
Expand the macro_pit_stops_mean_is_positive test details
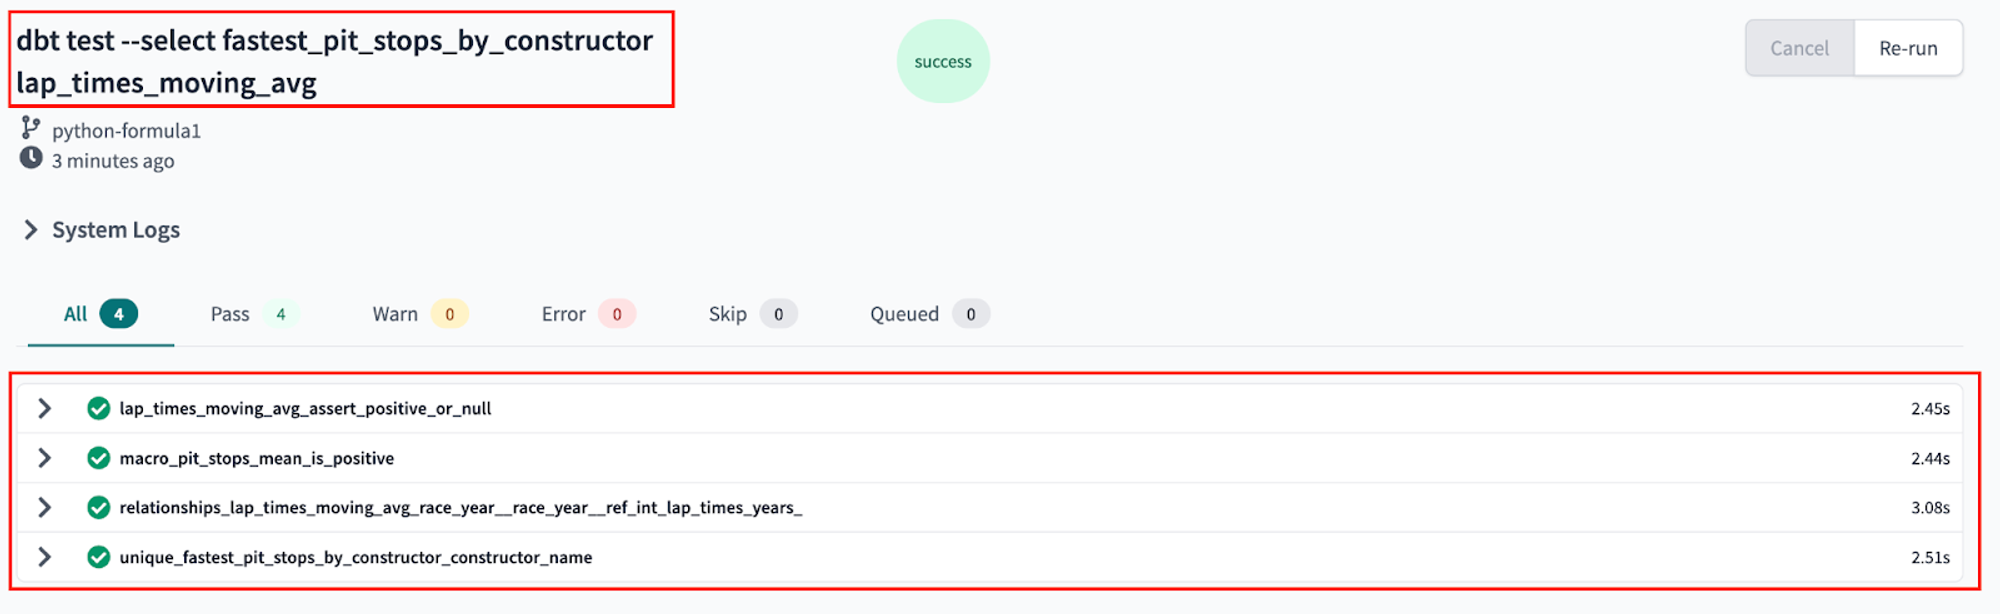44,458
